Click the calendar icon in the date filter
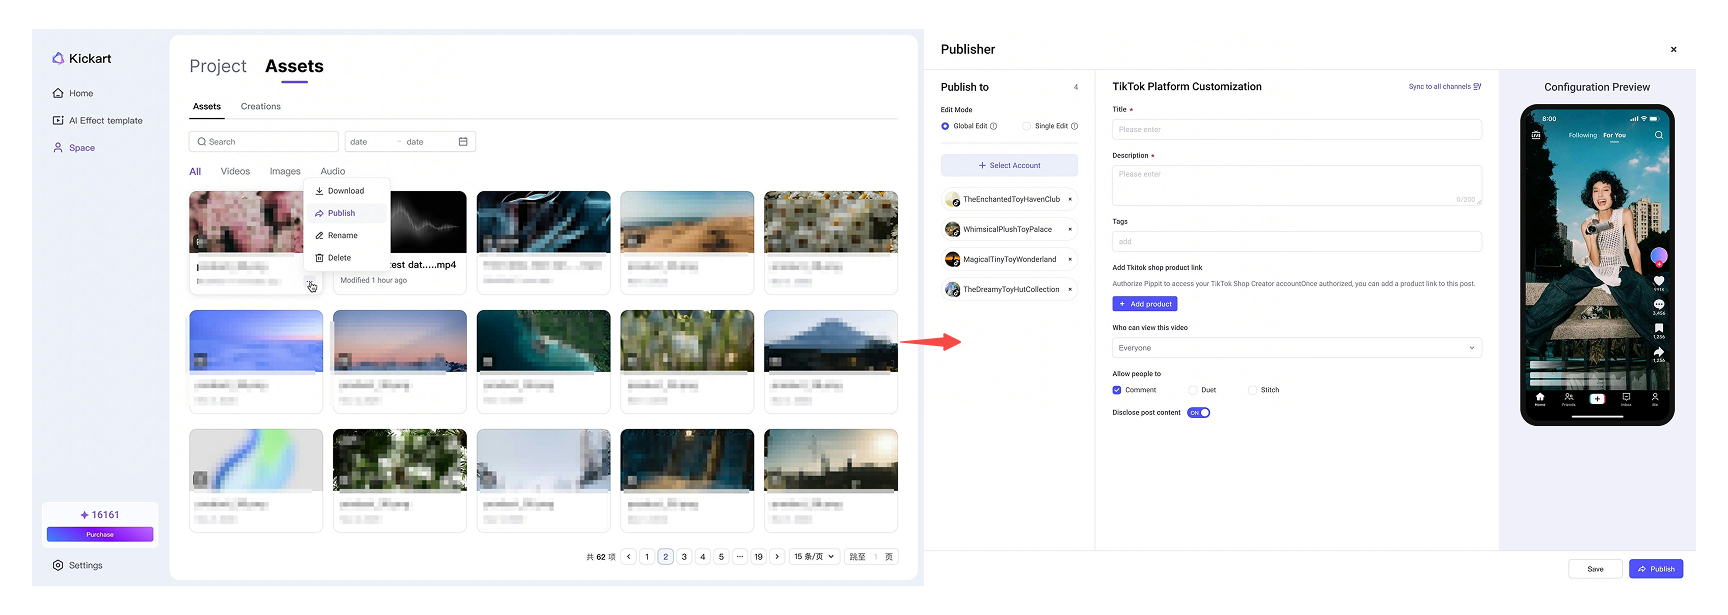This screenshot has width=1728, height=615. coord(463,142)
